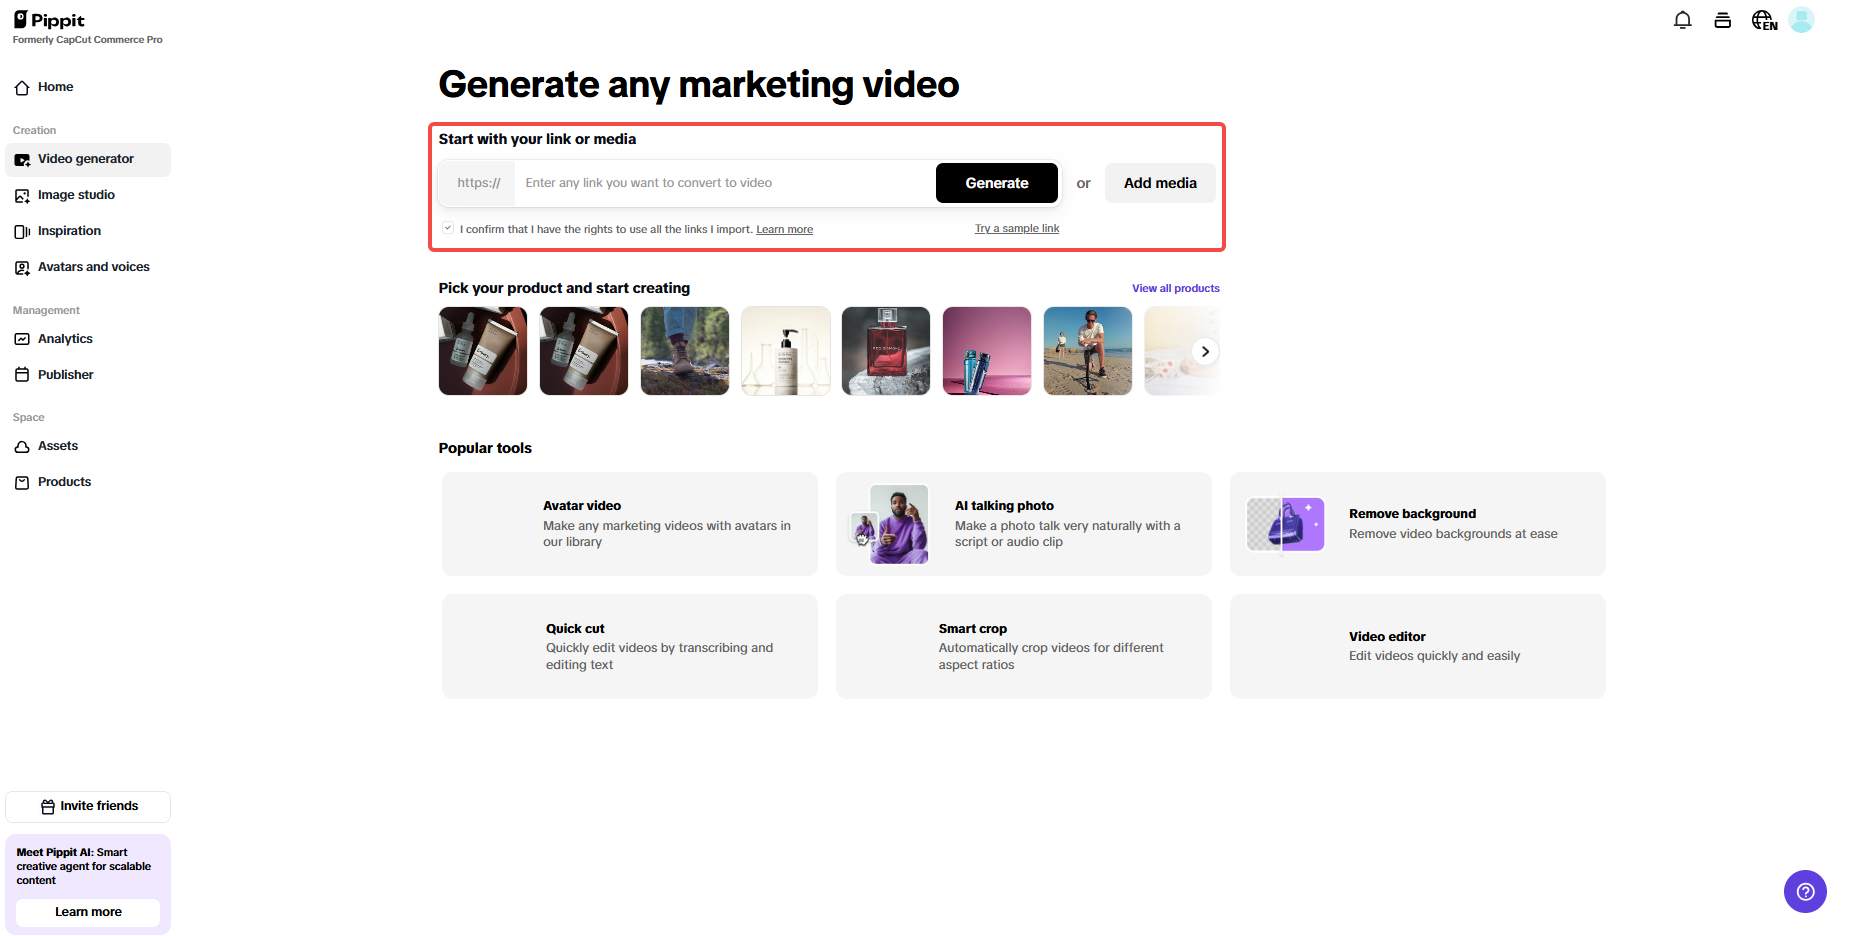Show more products with the carousel arrow
This screenshot has height=936, width=1849.
(1205, 351)
